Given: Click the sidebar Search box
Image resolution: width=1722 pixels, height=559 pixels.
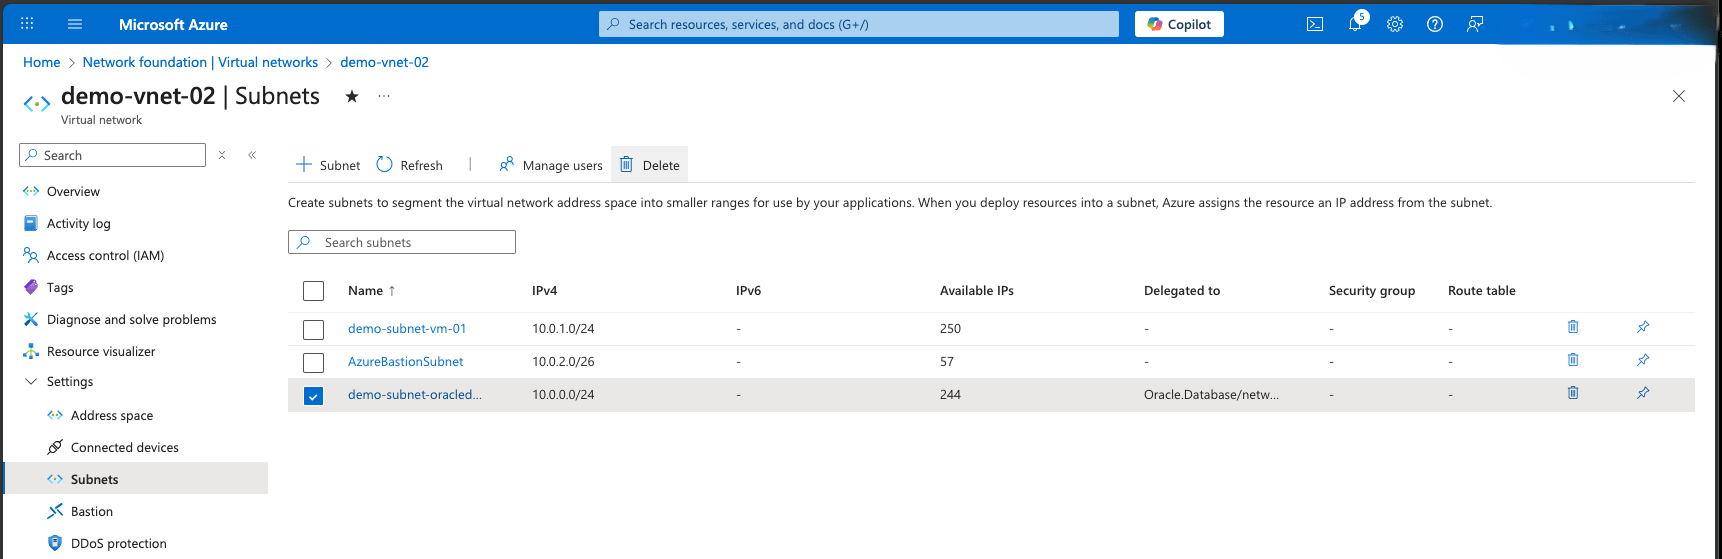Looking at the screenshot, I should pos(112,155).
